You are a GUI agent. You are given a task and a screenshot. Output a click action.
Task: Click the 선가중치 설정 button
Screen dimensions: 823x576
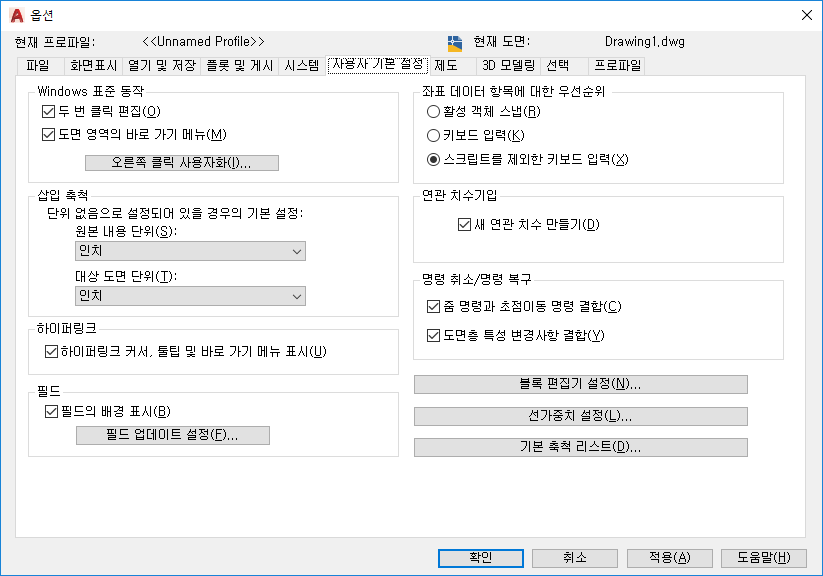click(x=581, y=416)
